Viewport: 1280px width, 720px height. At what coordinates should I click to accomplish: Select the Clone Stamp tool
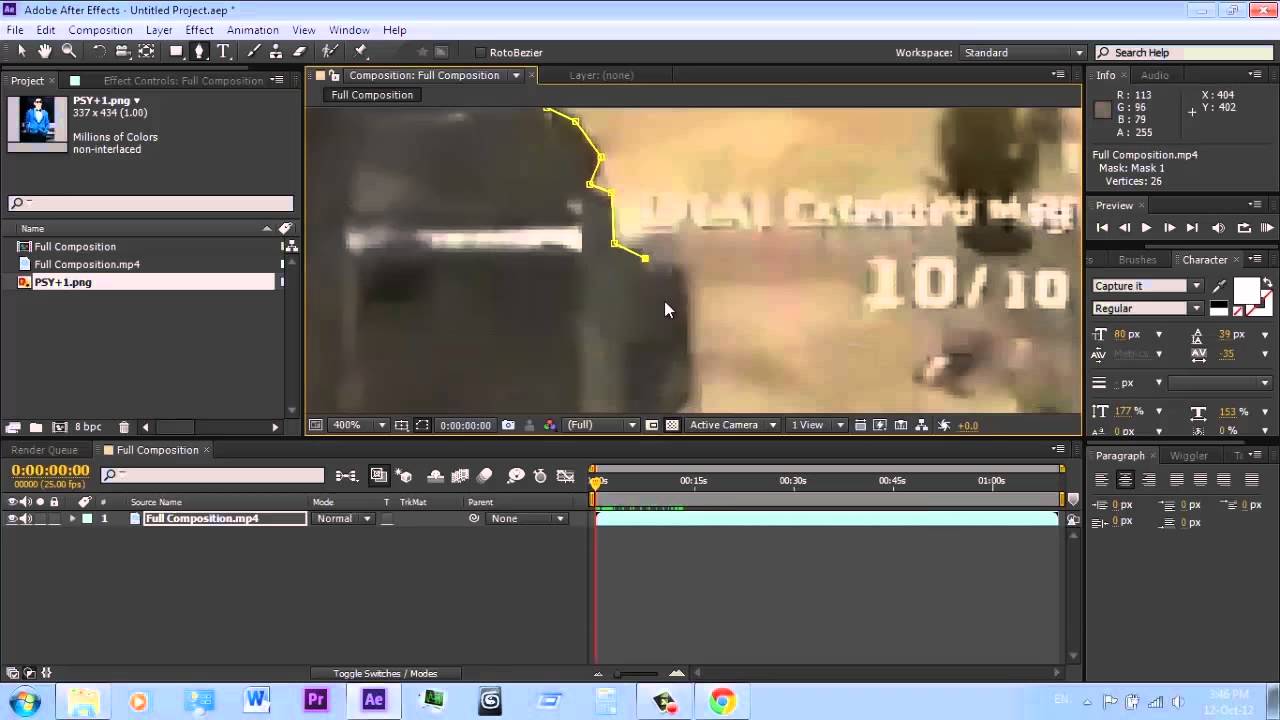pyautogui.click(x=276, y=51)
